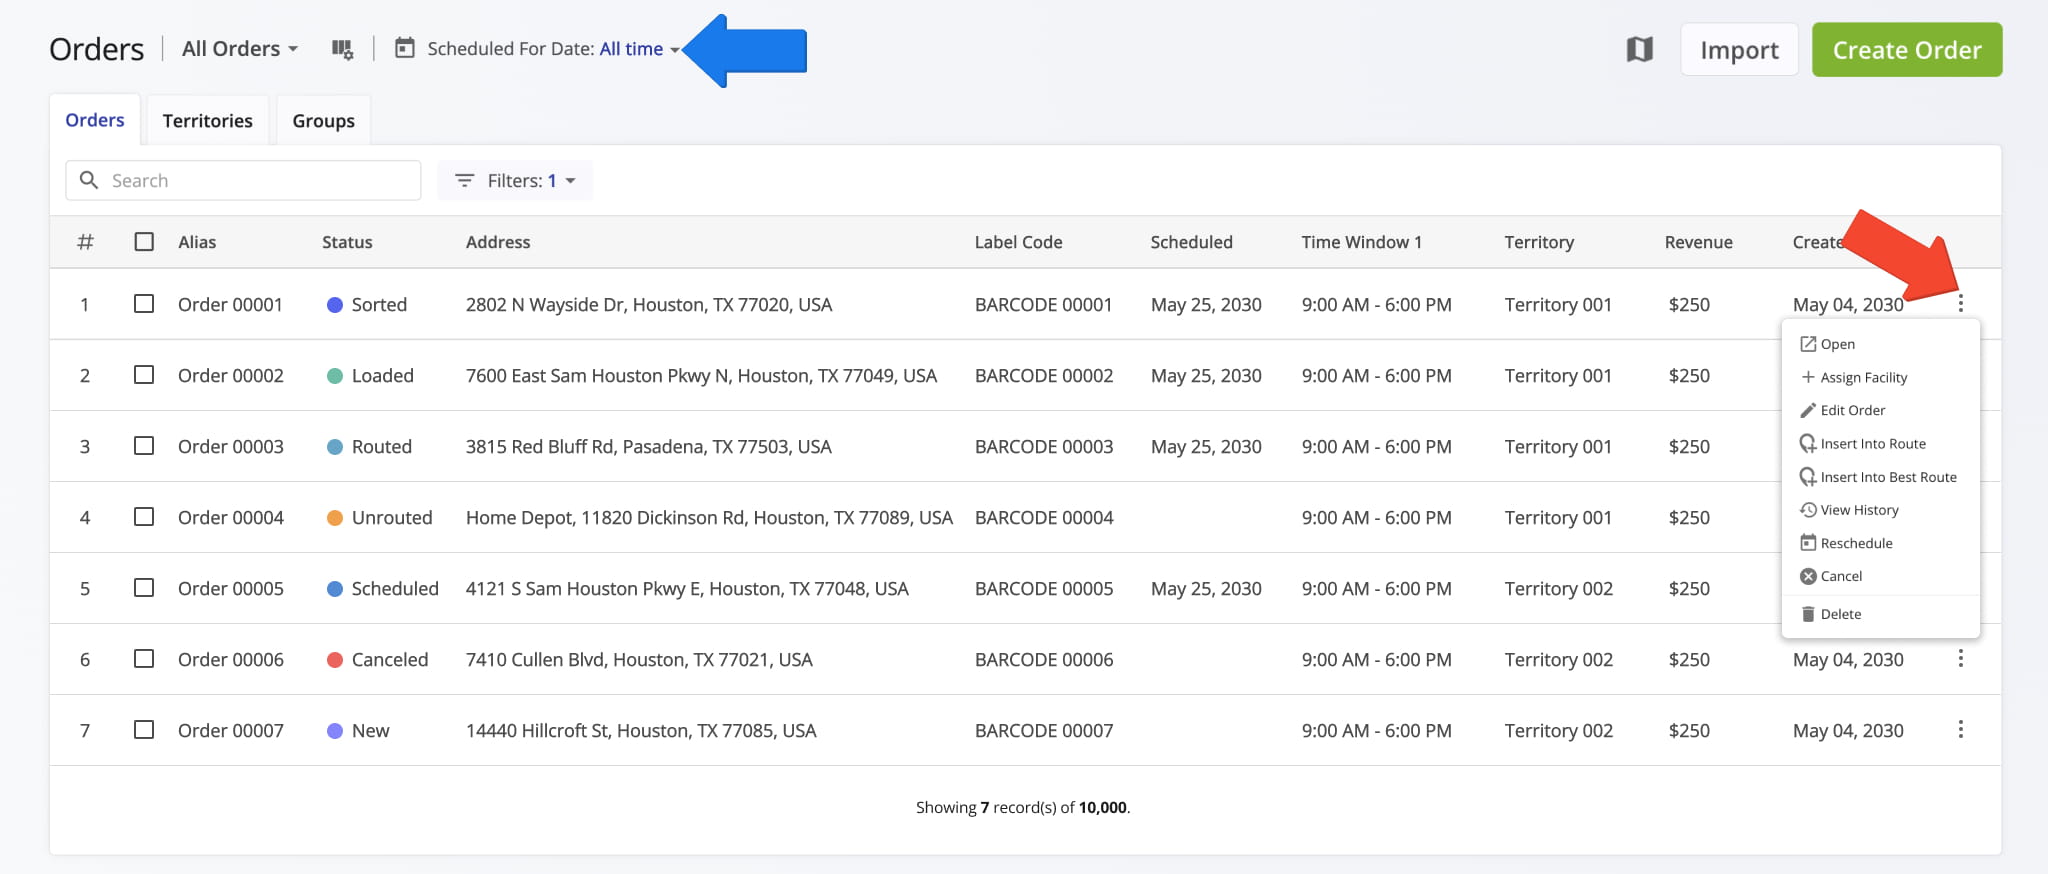Click the Territory column header

1539,242
